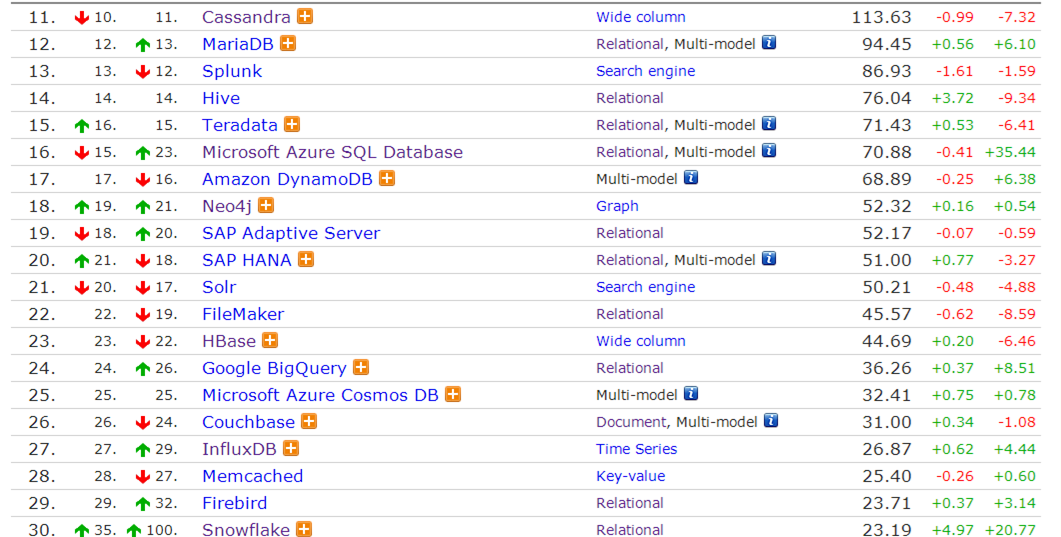Click the orange plus icon beside MariaDB

point(288,43)
